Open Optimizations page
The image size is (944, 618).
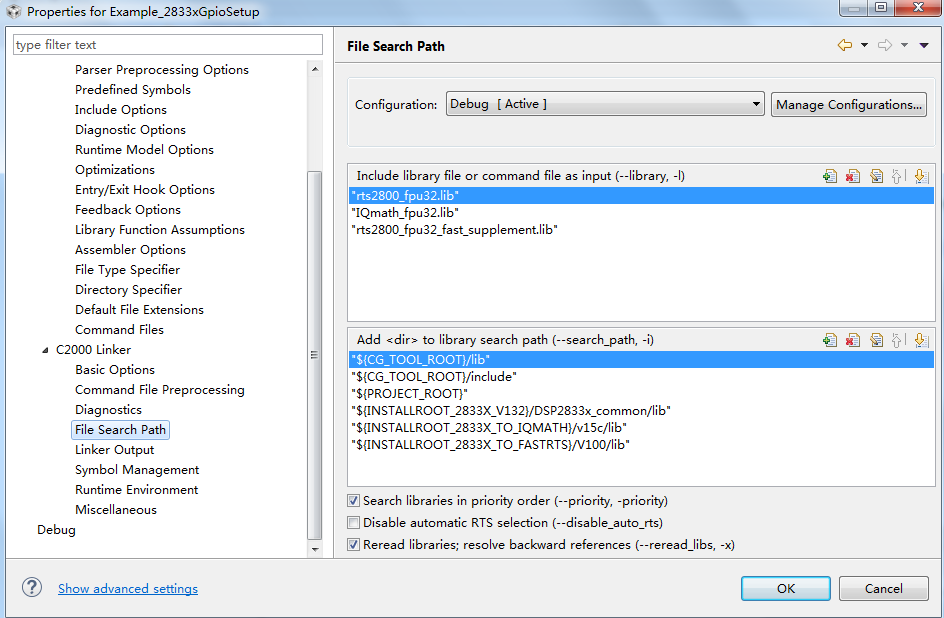click(x=114, y=170)
